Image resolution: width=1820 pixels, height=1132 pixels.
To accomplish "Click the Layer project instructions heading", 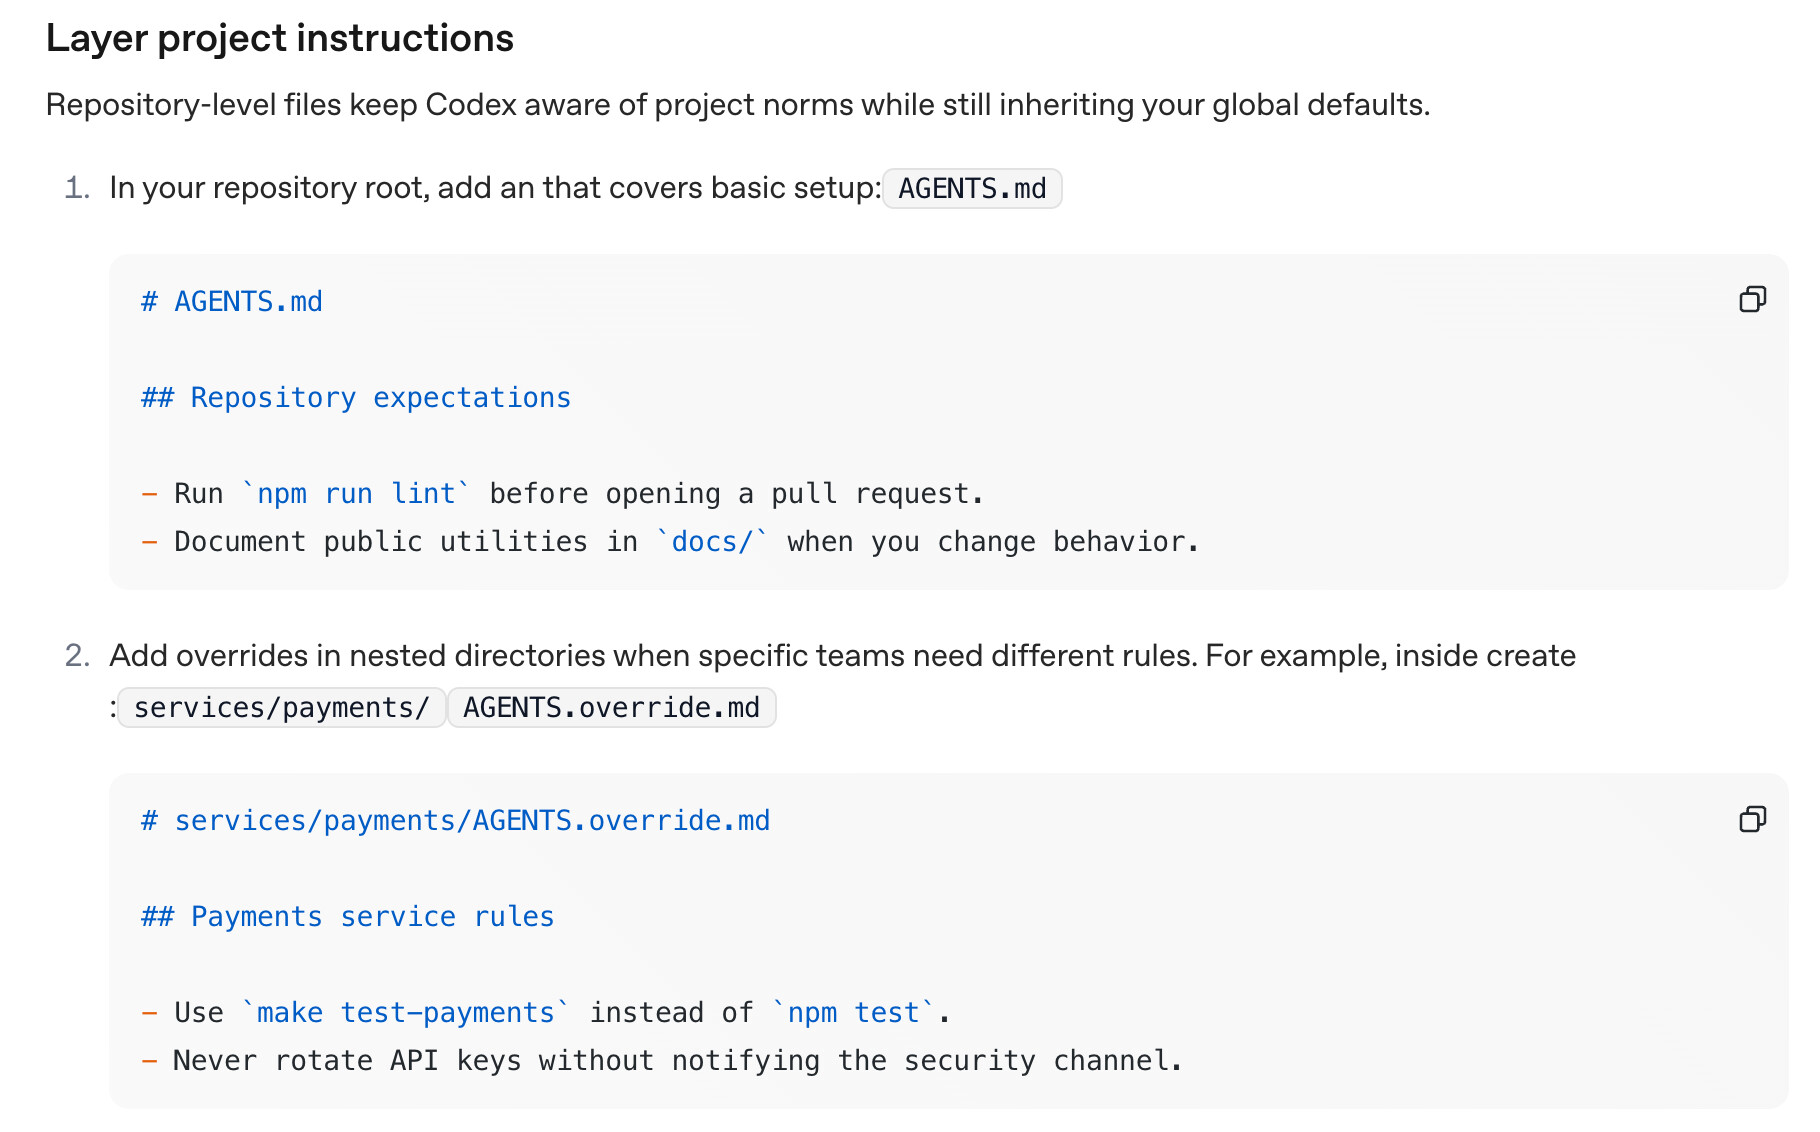I will (280, 38).
